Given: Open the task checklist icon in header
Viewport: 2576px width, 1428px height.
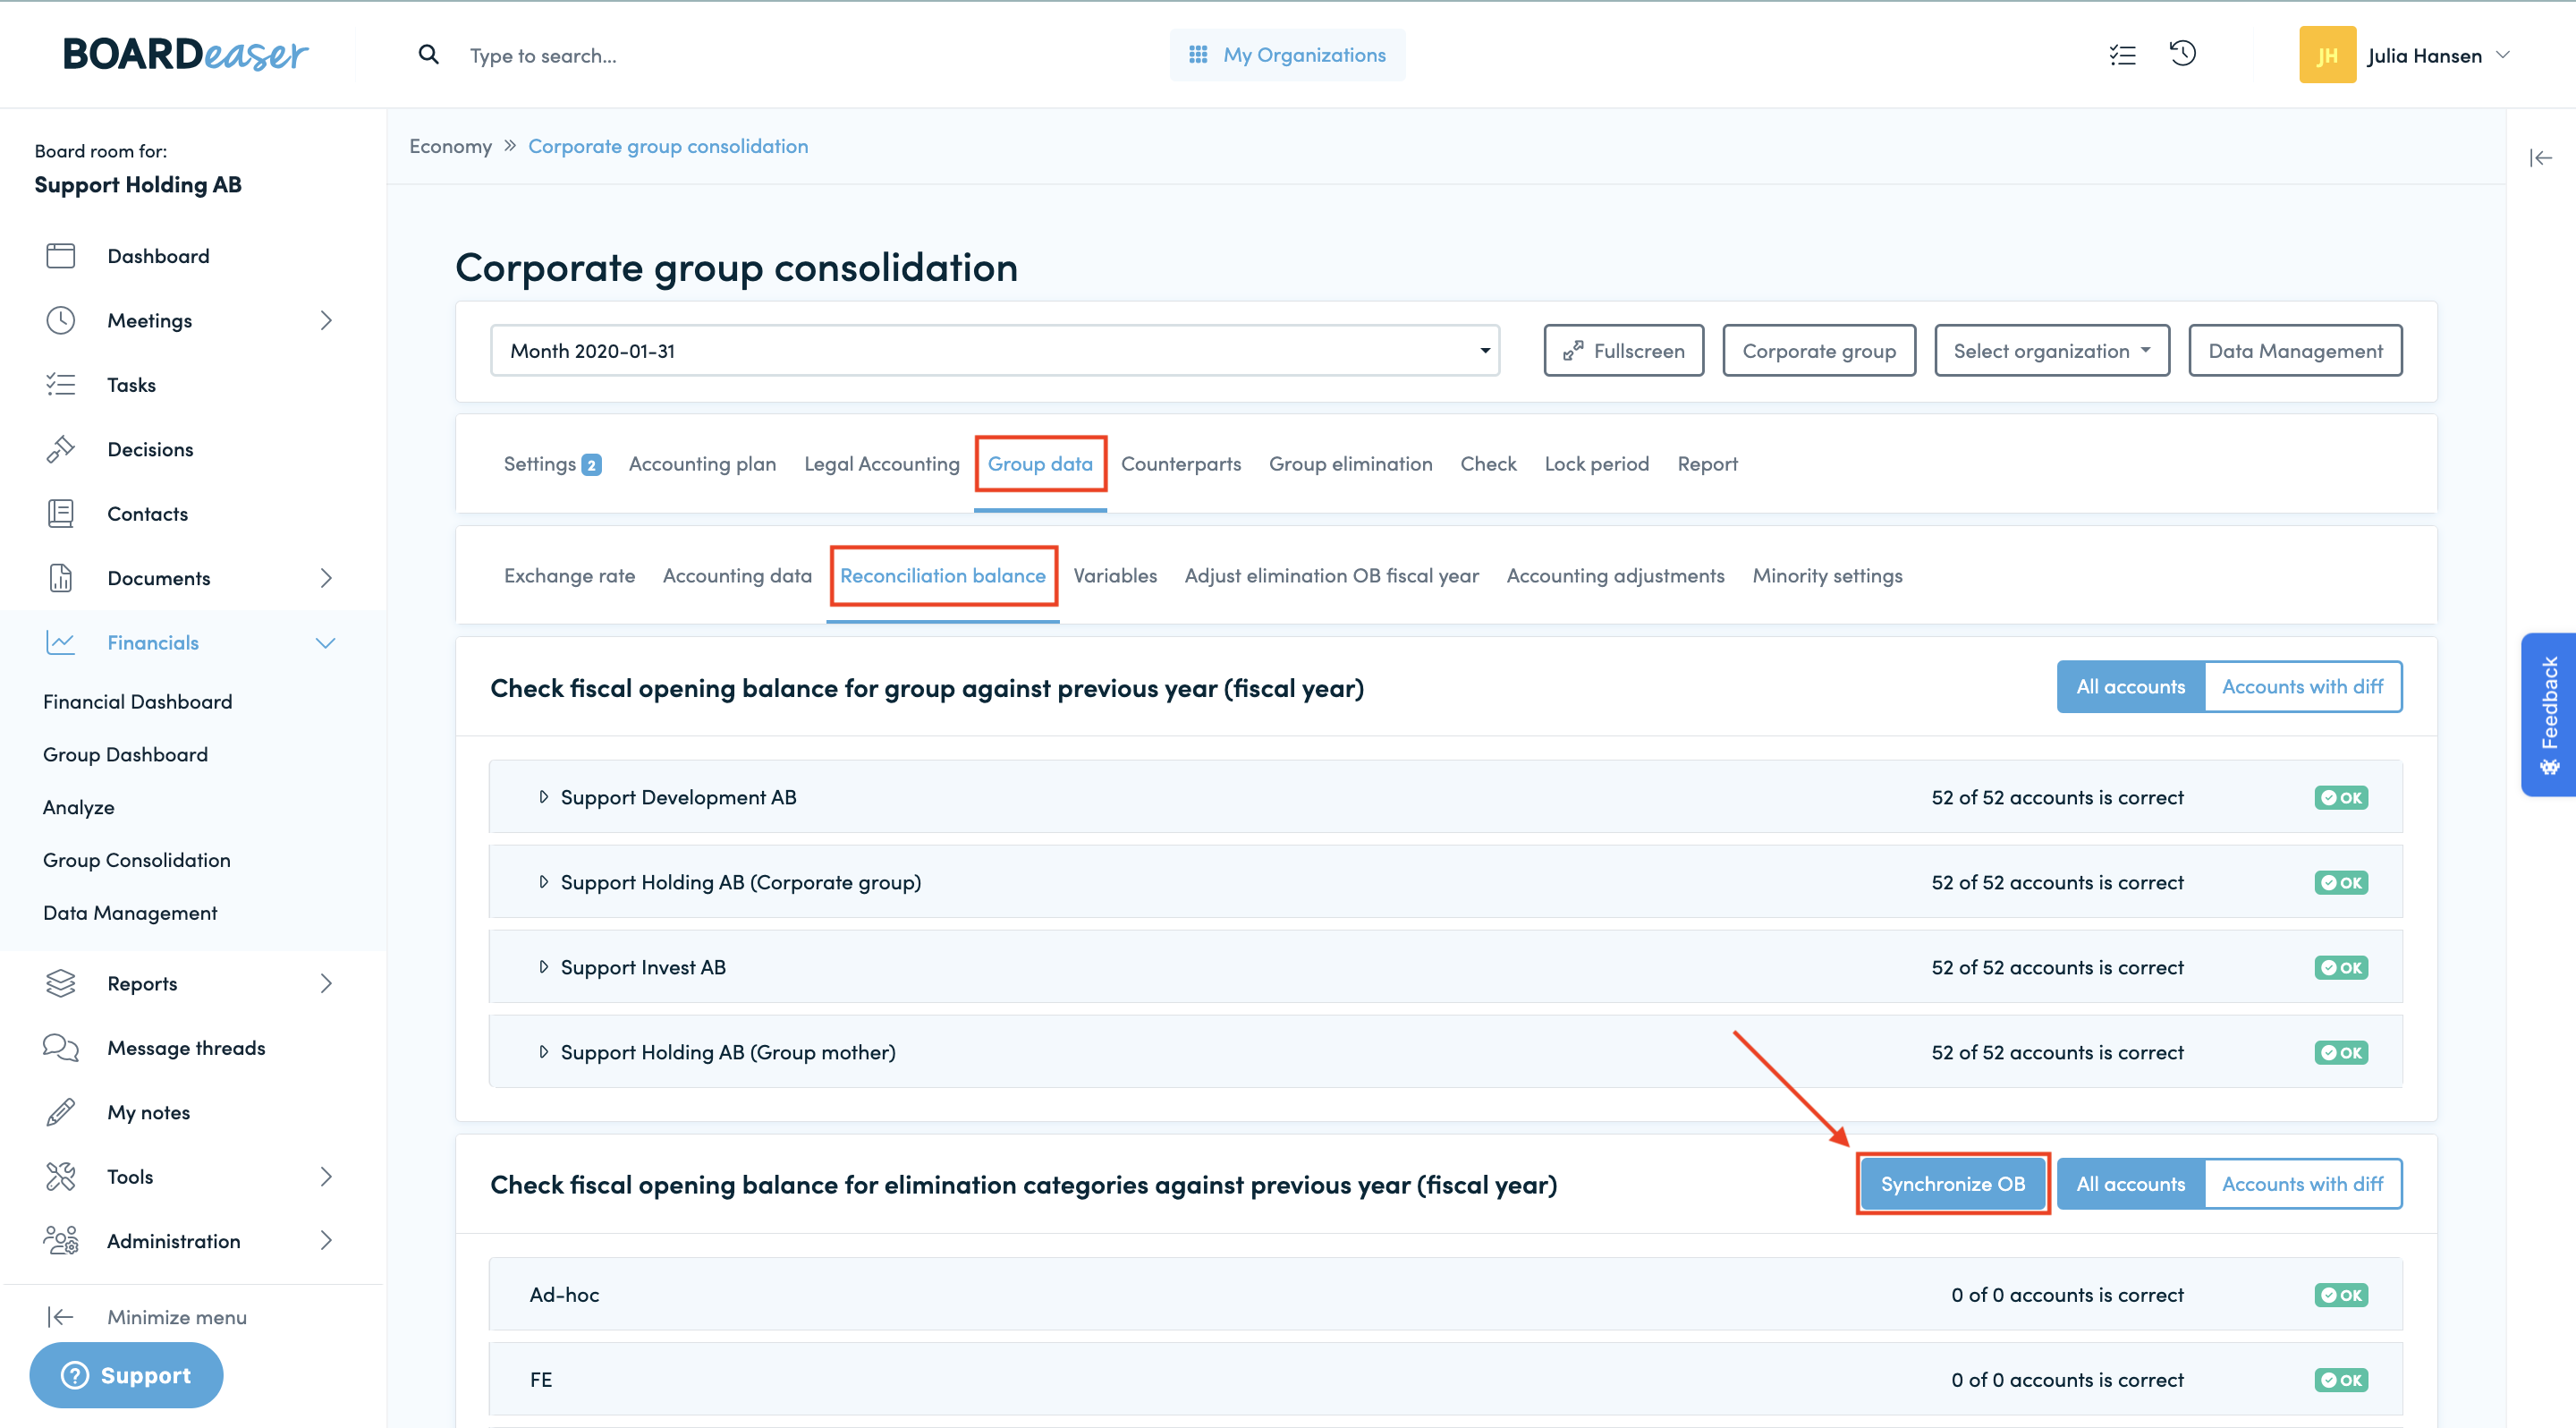Looking at the screenshot, I should click(2122, 56).
